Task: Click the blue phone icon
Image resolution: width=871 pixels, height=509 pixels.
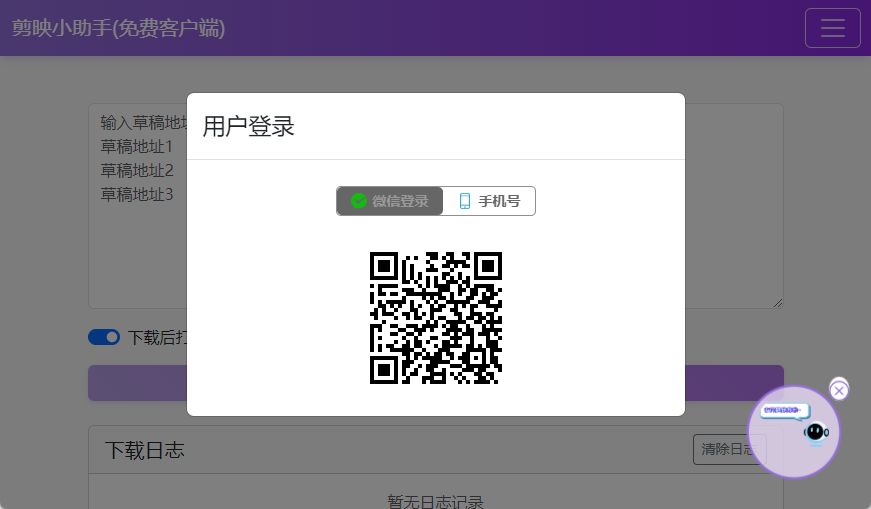Action: (x=465, y=201)
